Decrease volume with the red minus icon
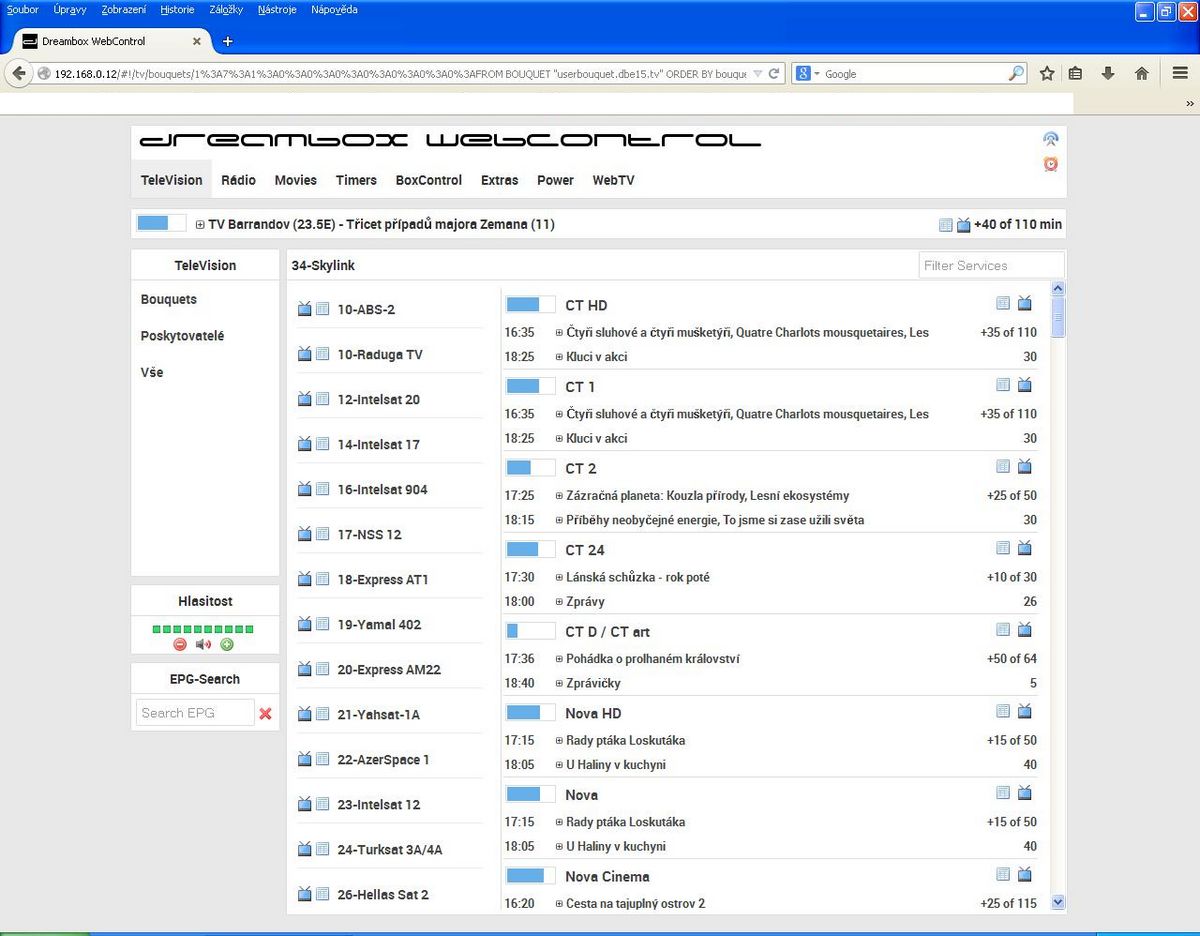This screenshot has height=936, width=1200. click(180, 644)
